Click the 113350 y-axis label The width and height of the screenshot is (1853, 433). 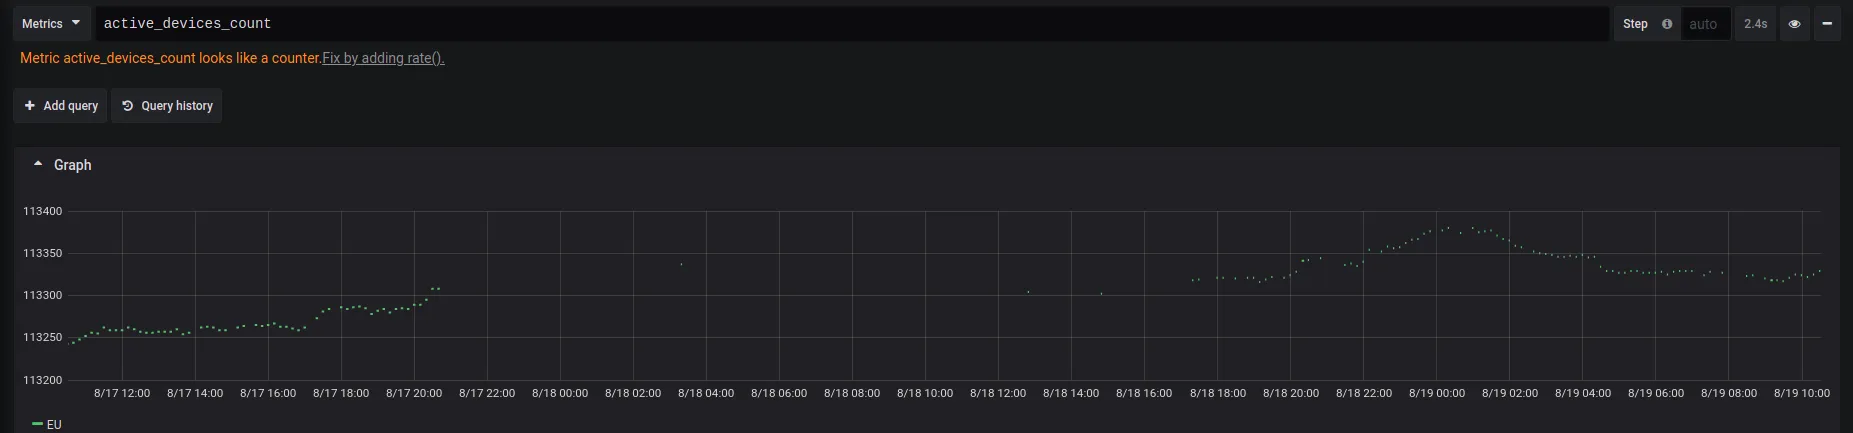(x=42, y=253)
